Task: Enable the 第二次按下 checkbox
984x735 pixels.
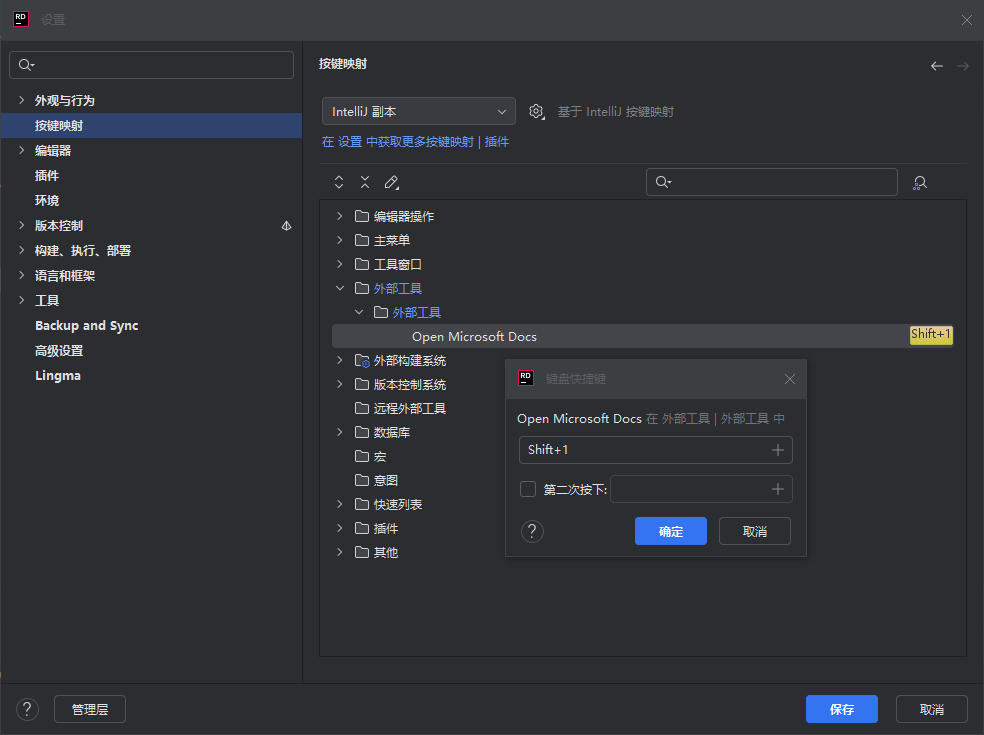Action: [528, 489]
